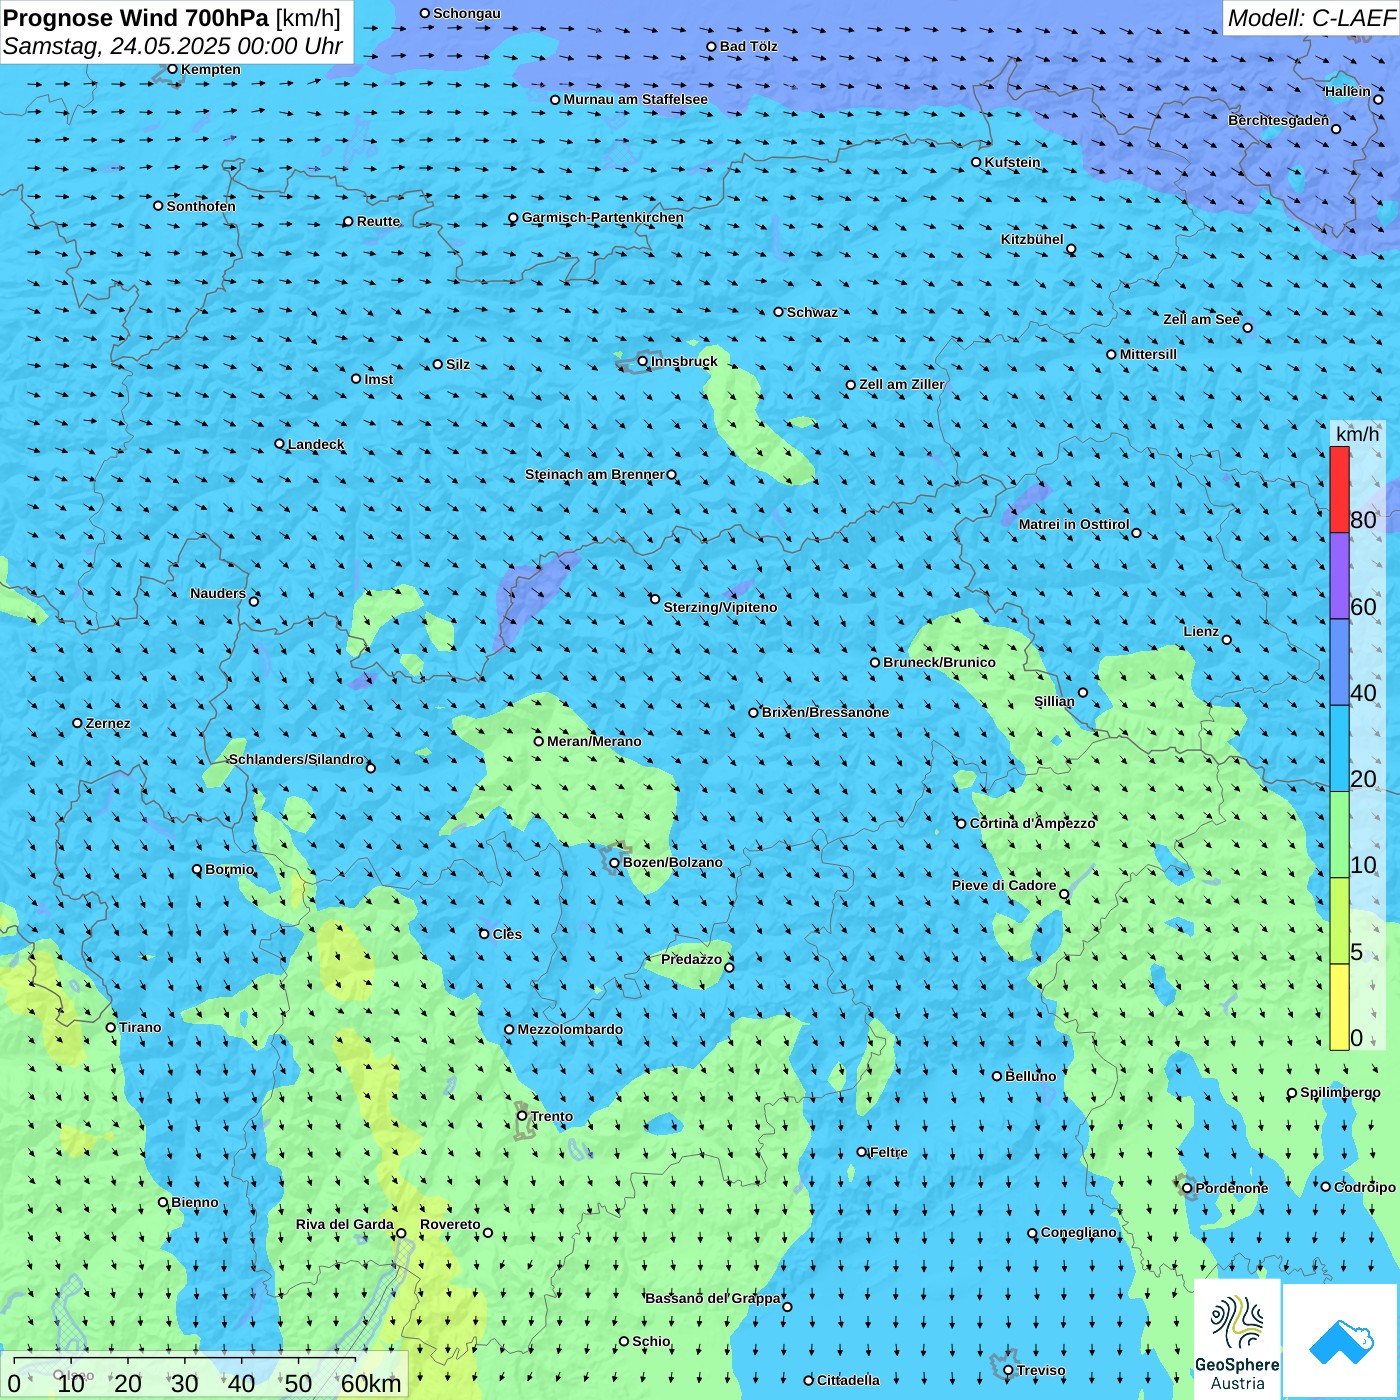The height and width of the screenshot is (1400, 1400).
Task: Click the Innsbruck city marker
Action: tap(643, 361)
